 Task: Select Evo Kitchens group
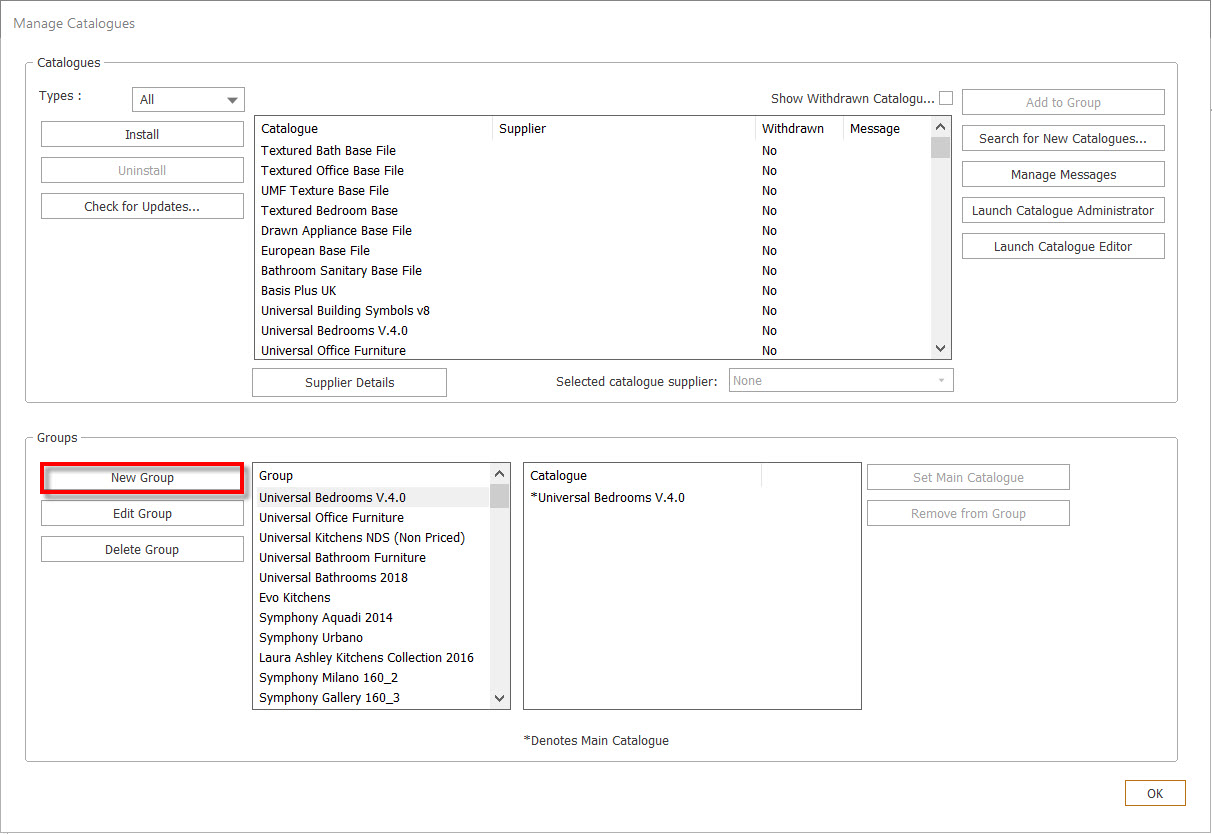[294, 598]
